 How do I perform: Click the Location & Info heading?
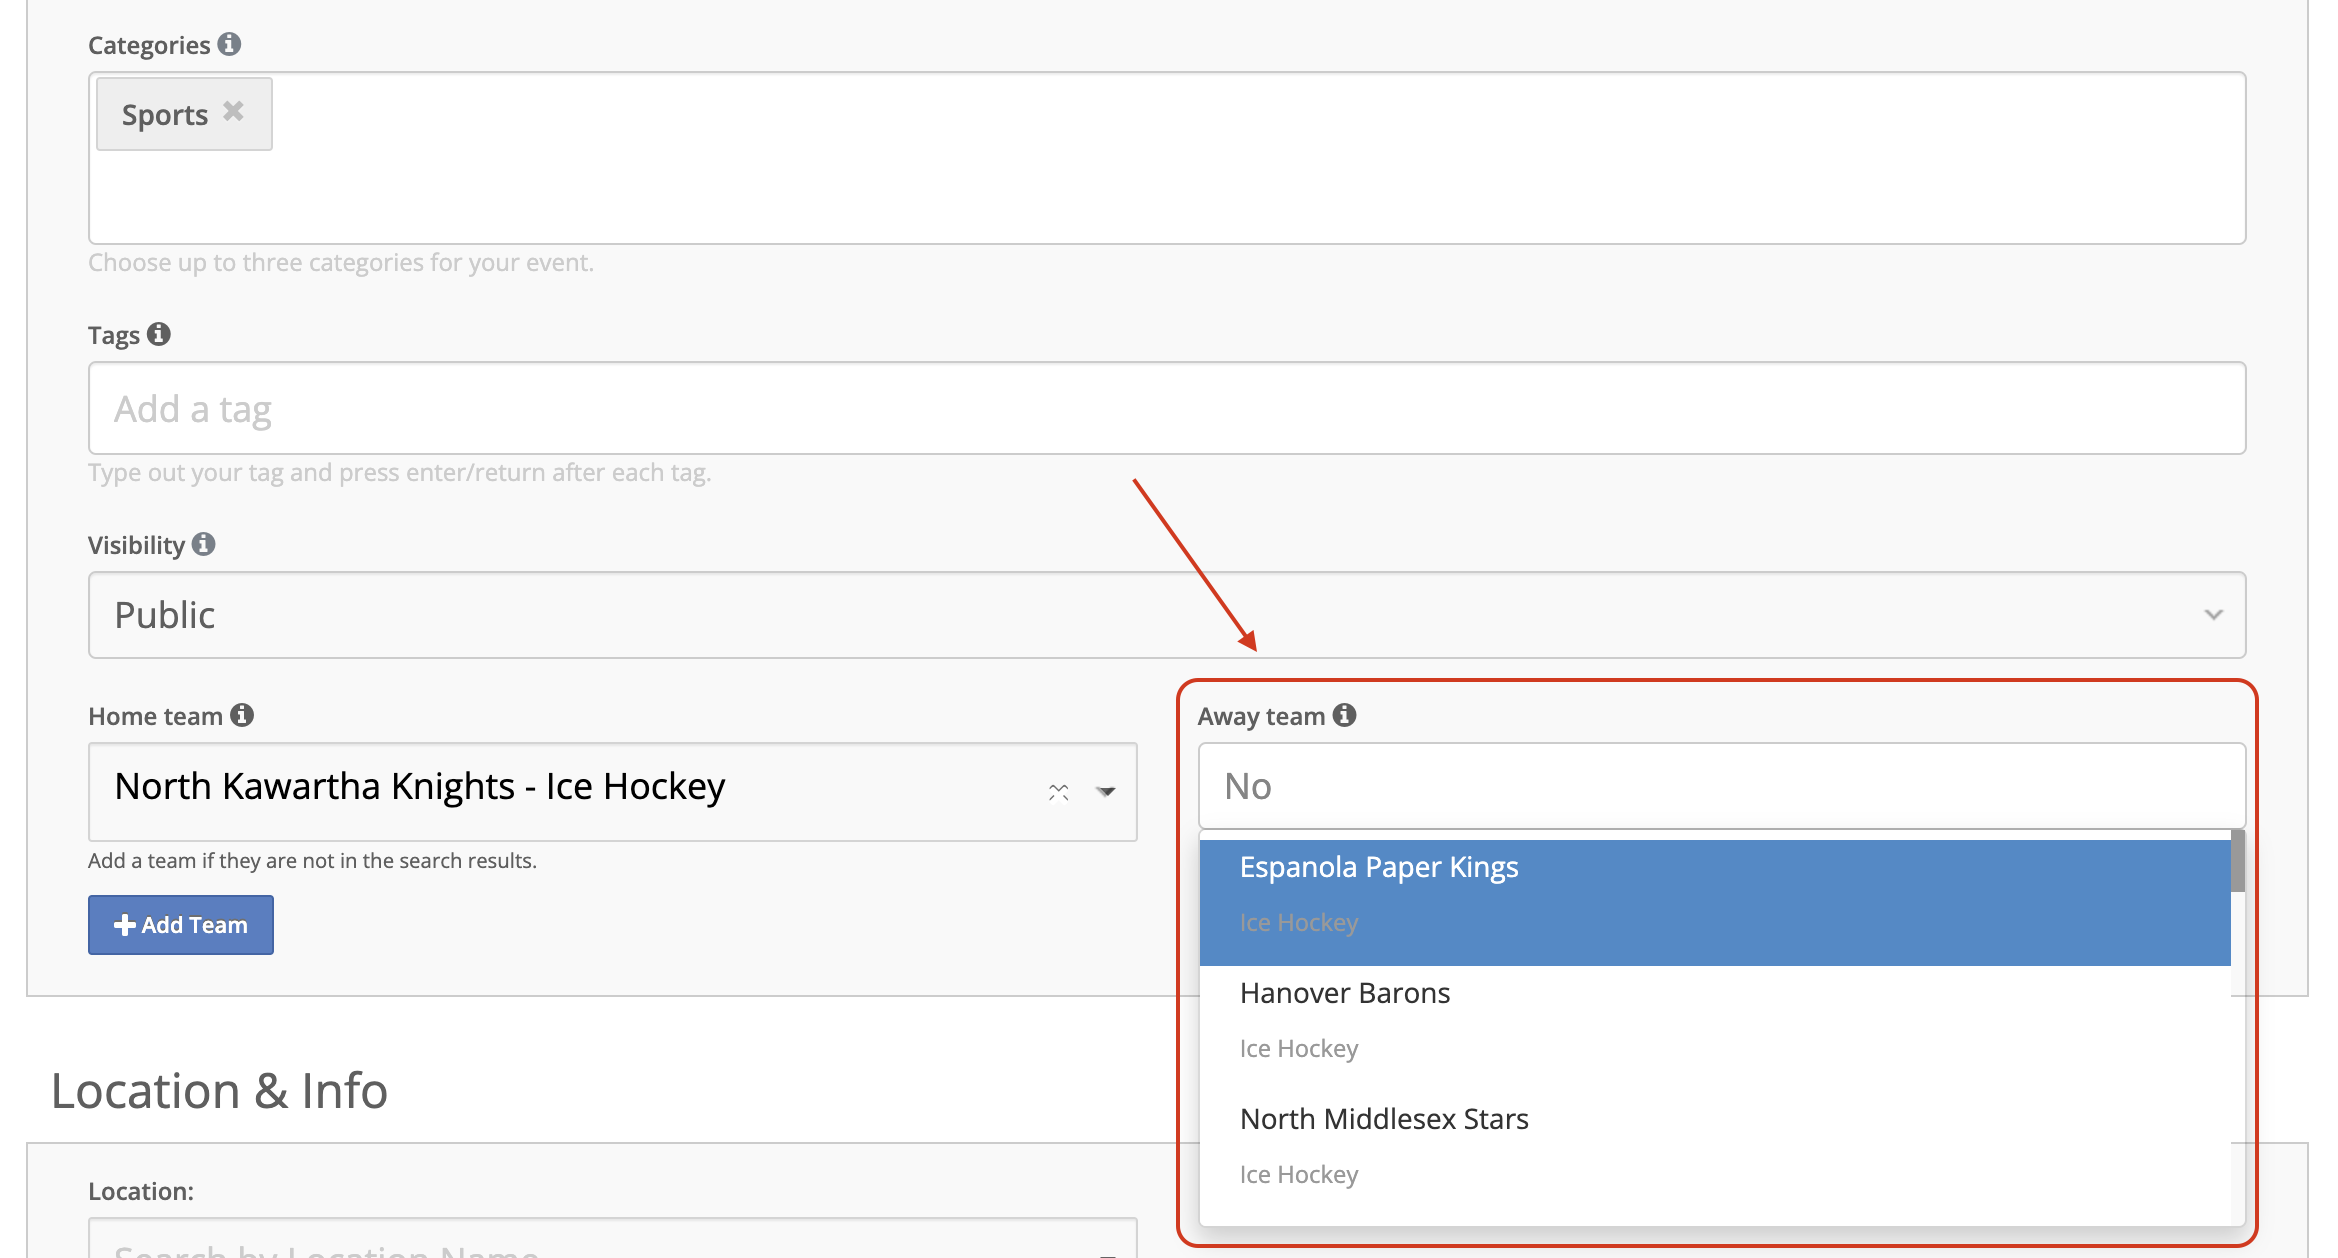[x=219, y=1090]
